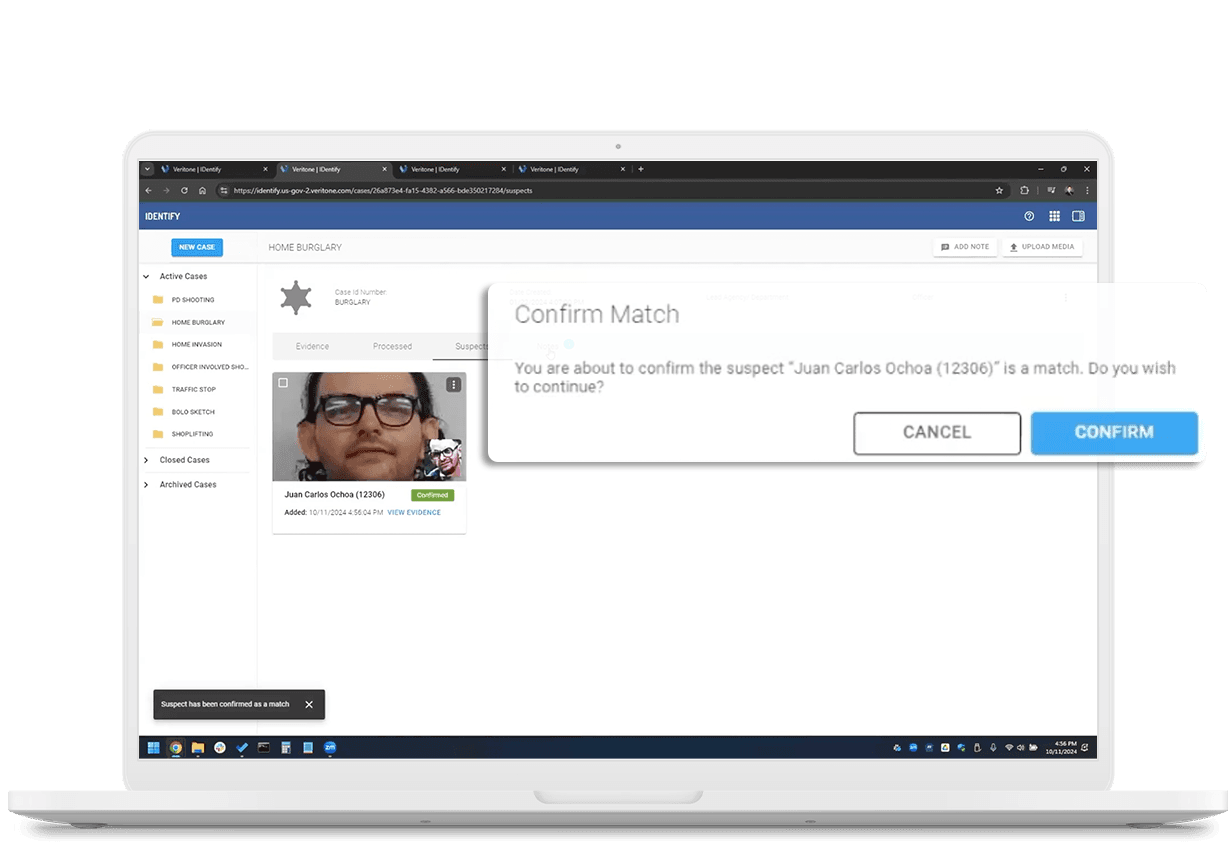
Task: Switch to the Evidence tab
Action: pos(312,346)
